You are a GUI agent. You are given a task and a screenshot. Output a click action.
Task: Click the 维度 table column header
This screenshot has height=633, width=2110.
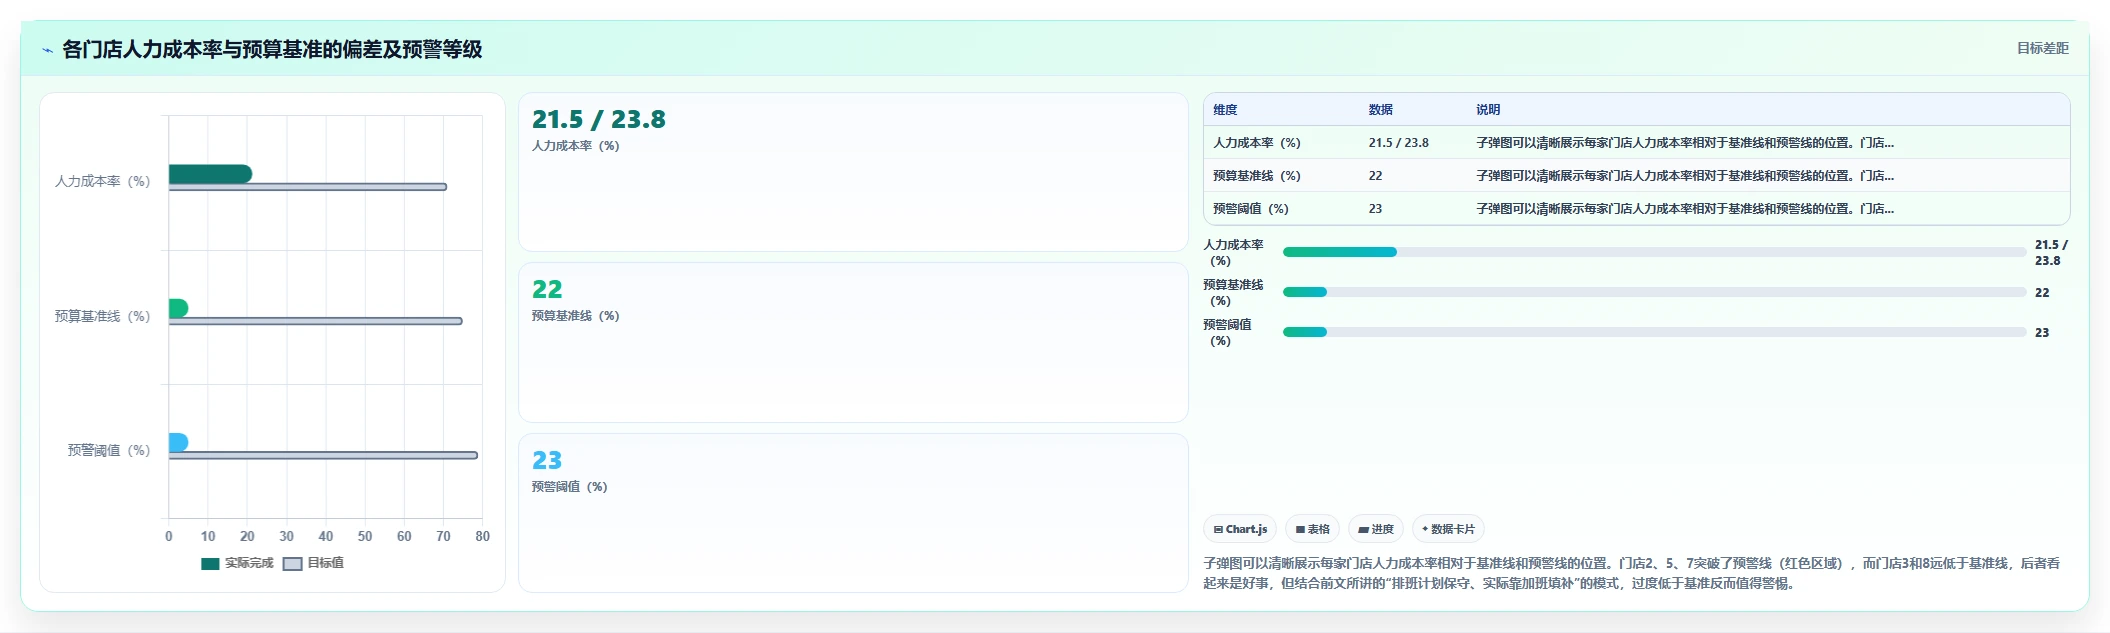(x=1225, y=110)
